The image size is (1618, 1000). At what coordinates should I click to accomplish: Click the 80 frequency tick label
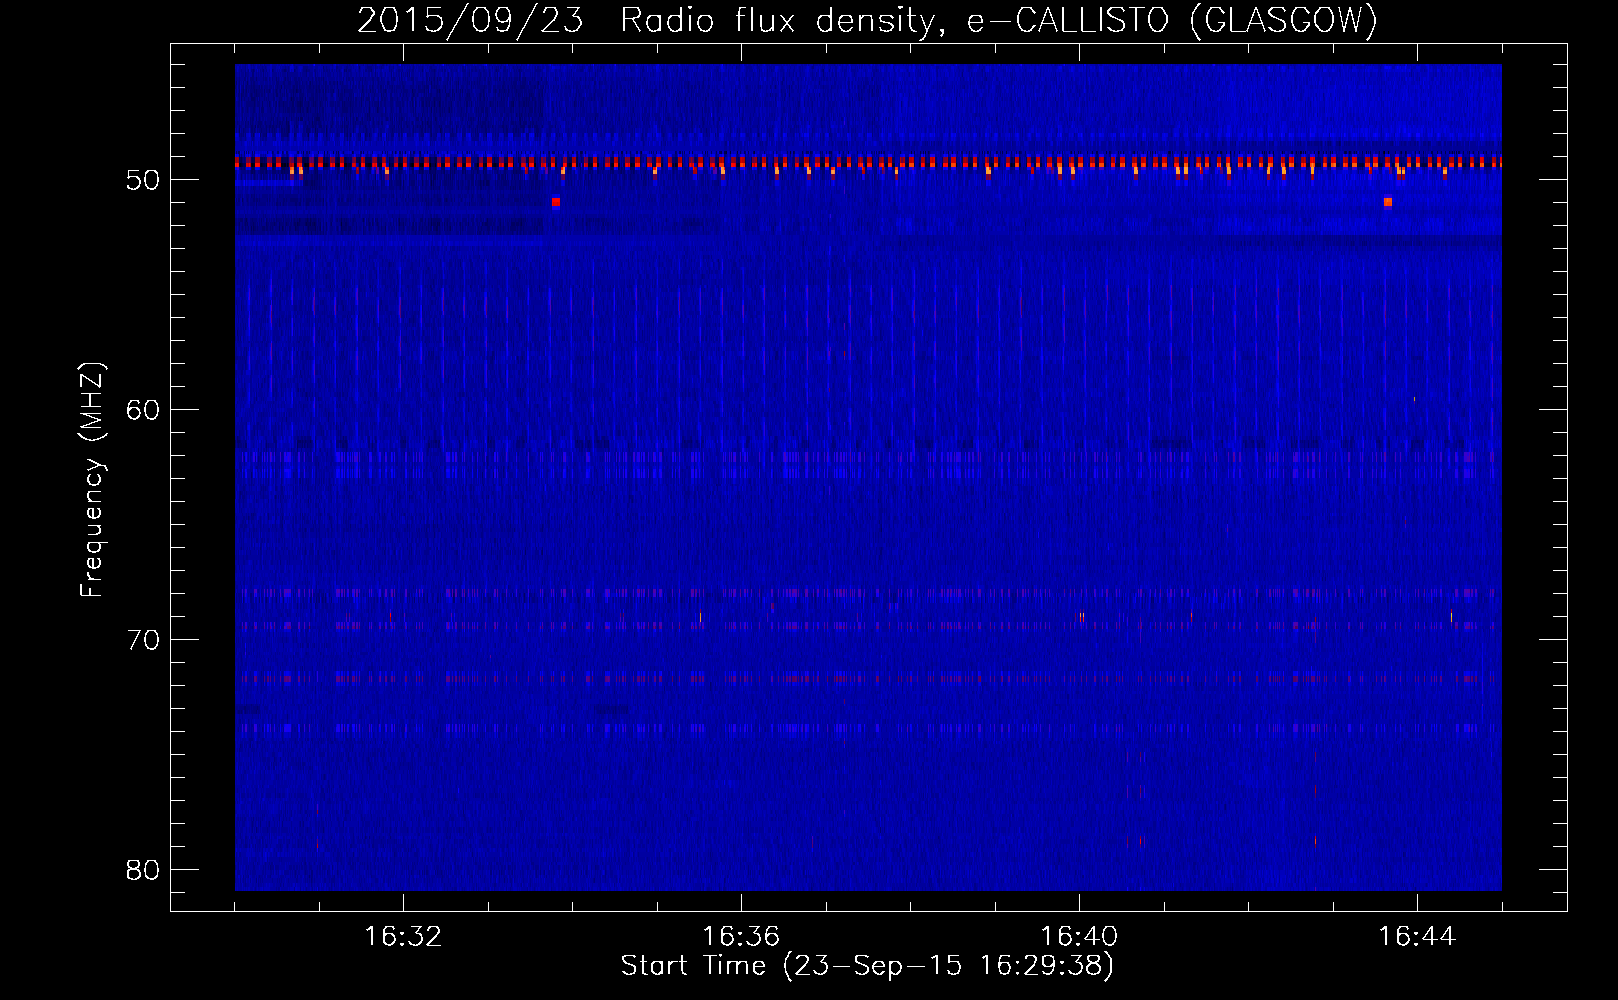point(144,870)
